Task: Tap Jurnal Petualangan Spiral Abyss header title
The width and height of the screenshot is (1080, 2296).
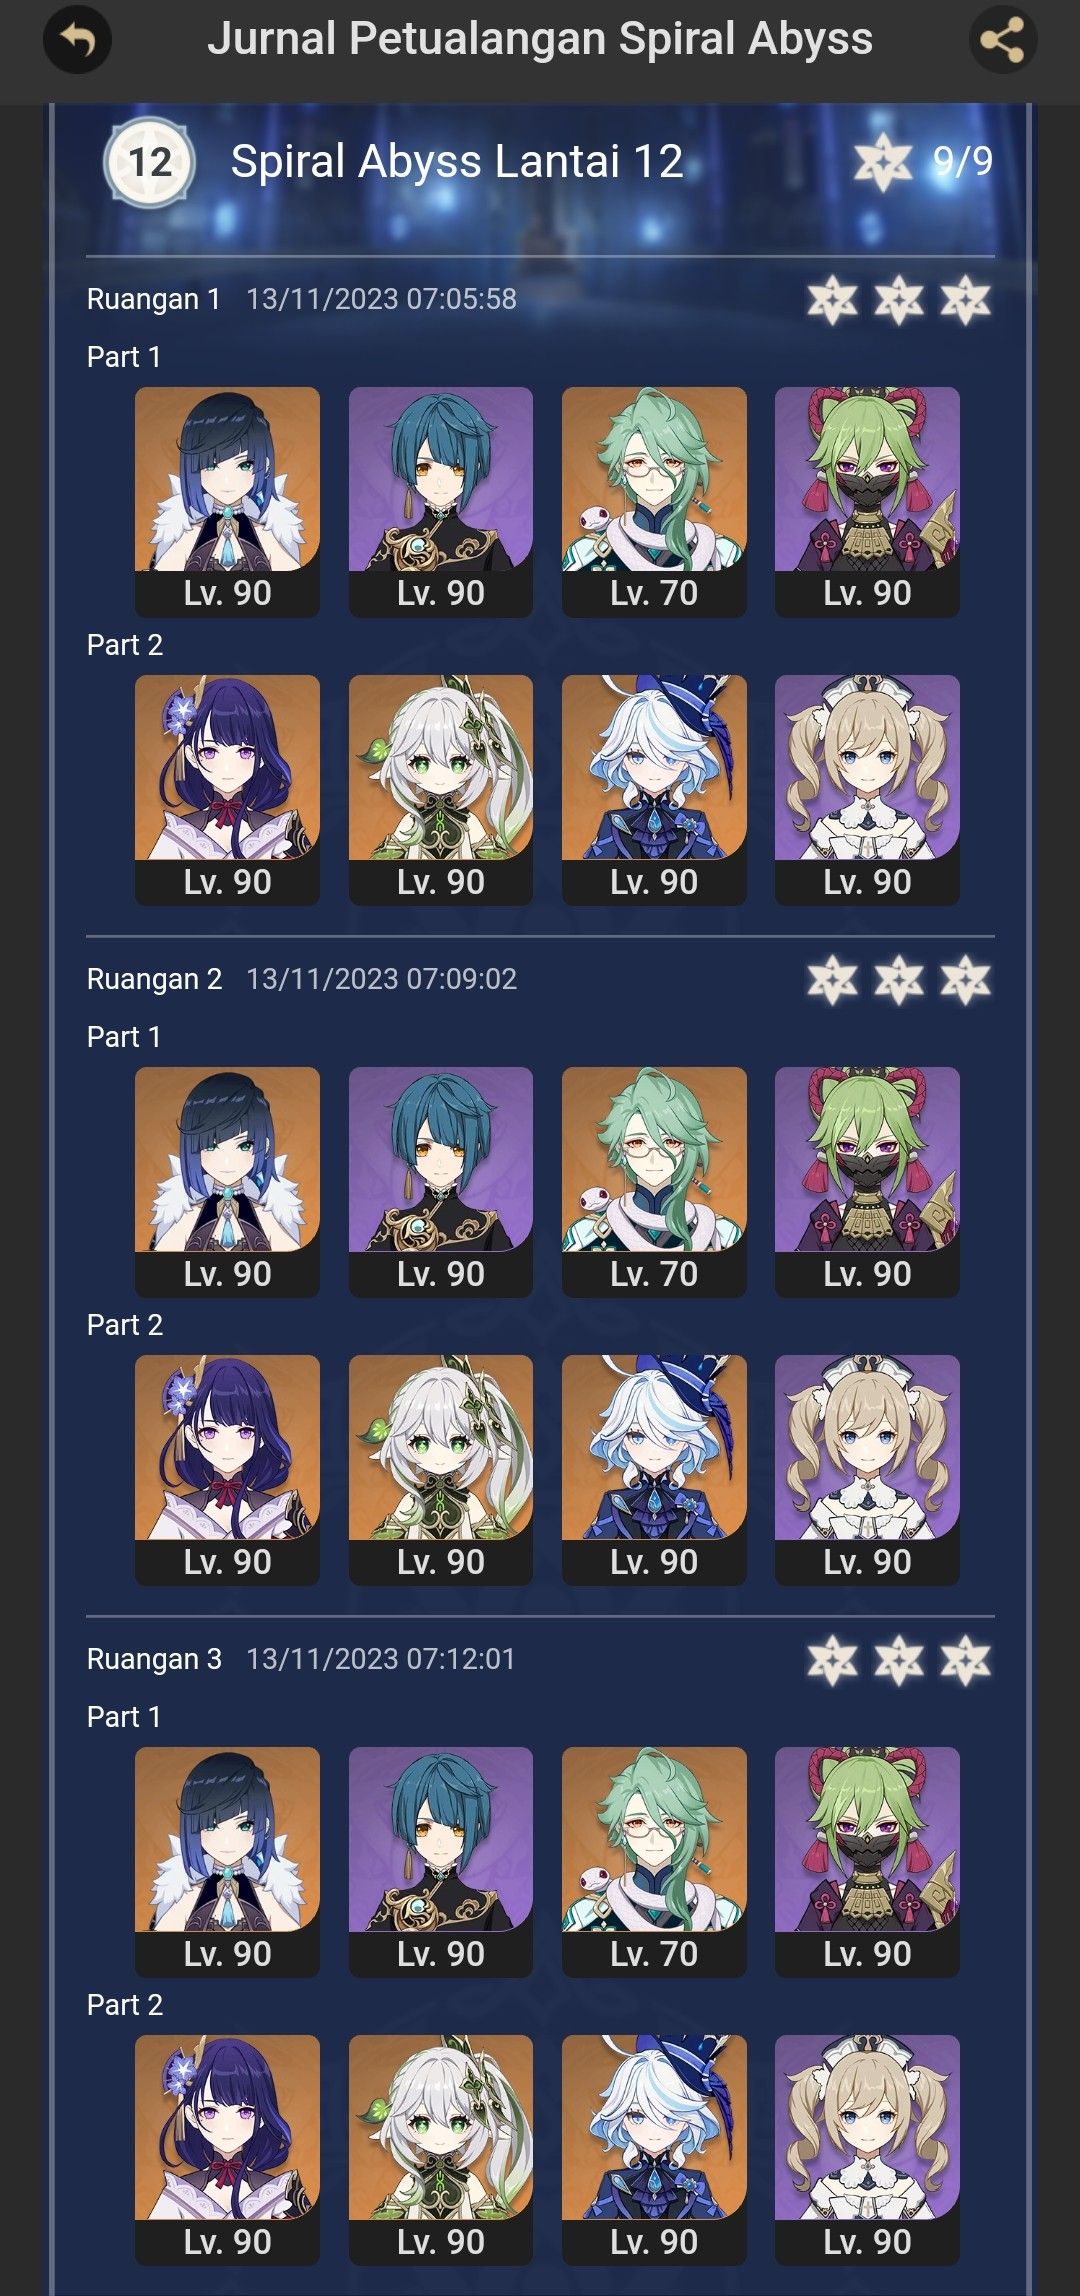Action: pyautogui.click(x=540, y=40)
